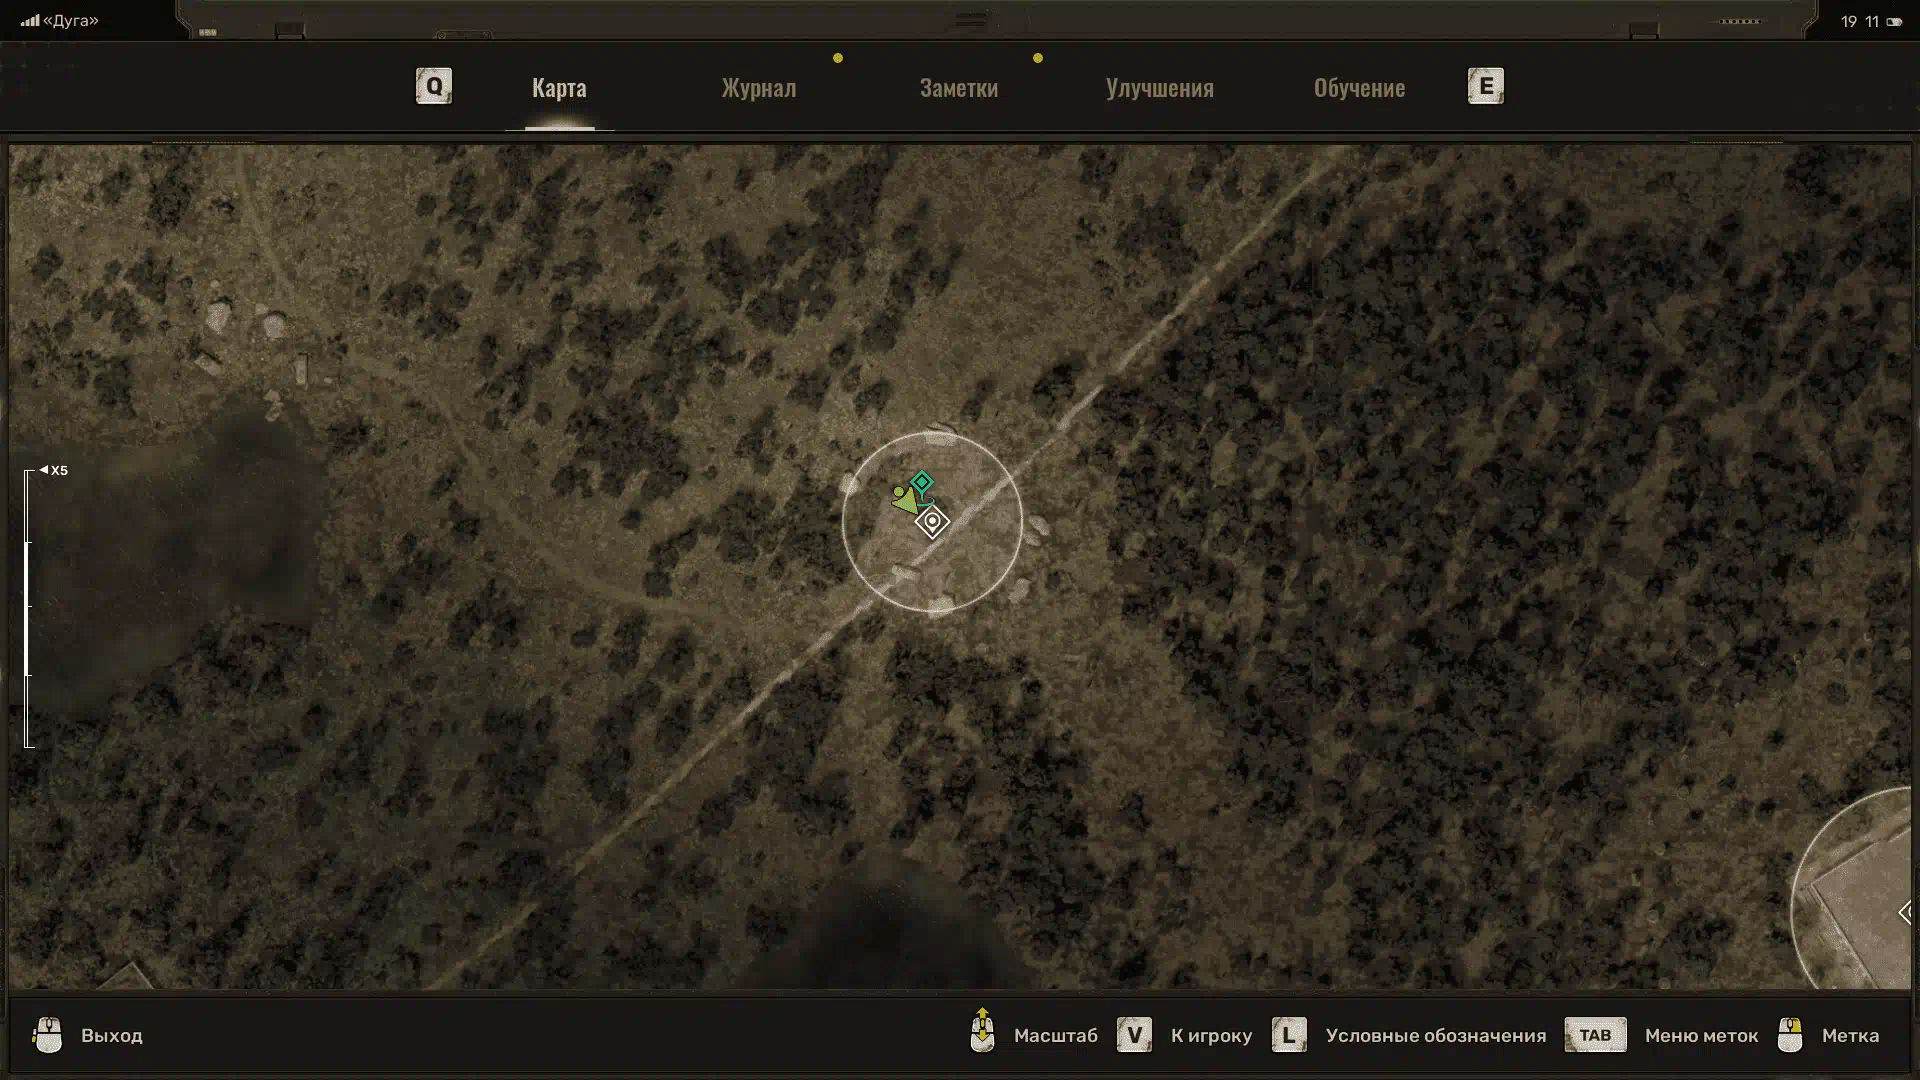Click the X5 zoom scale slider

coord(29,607)
